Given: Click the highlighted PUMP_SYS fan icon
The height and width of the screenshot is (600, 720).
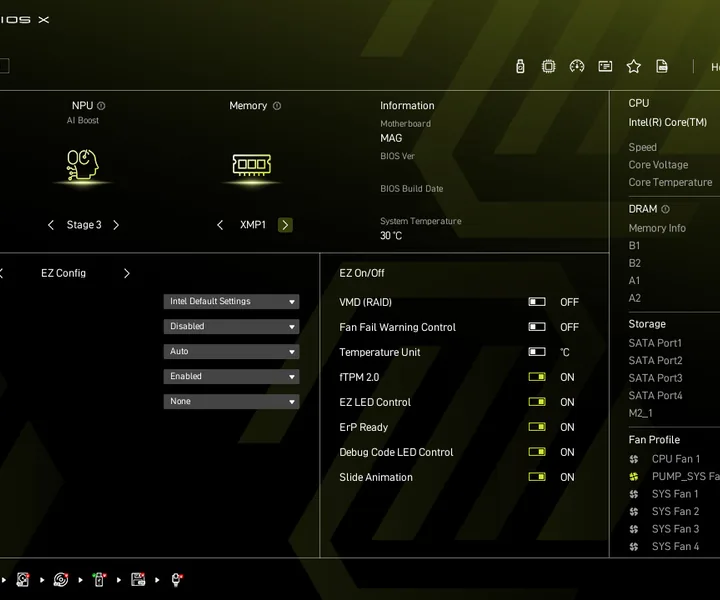Looking at the screenshot, I should pyautogui.click(x=634, y=477).
